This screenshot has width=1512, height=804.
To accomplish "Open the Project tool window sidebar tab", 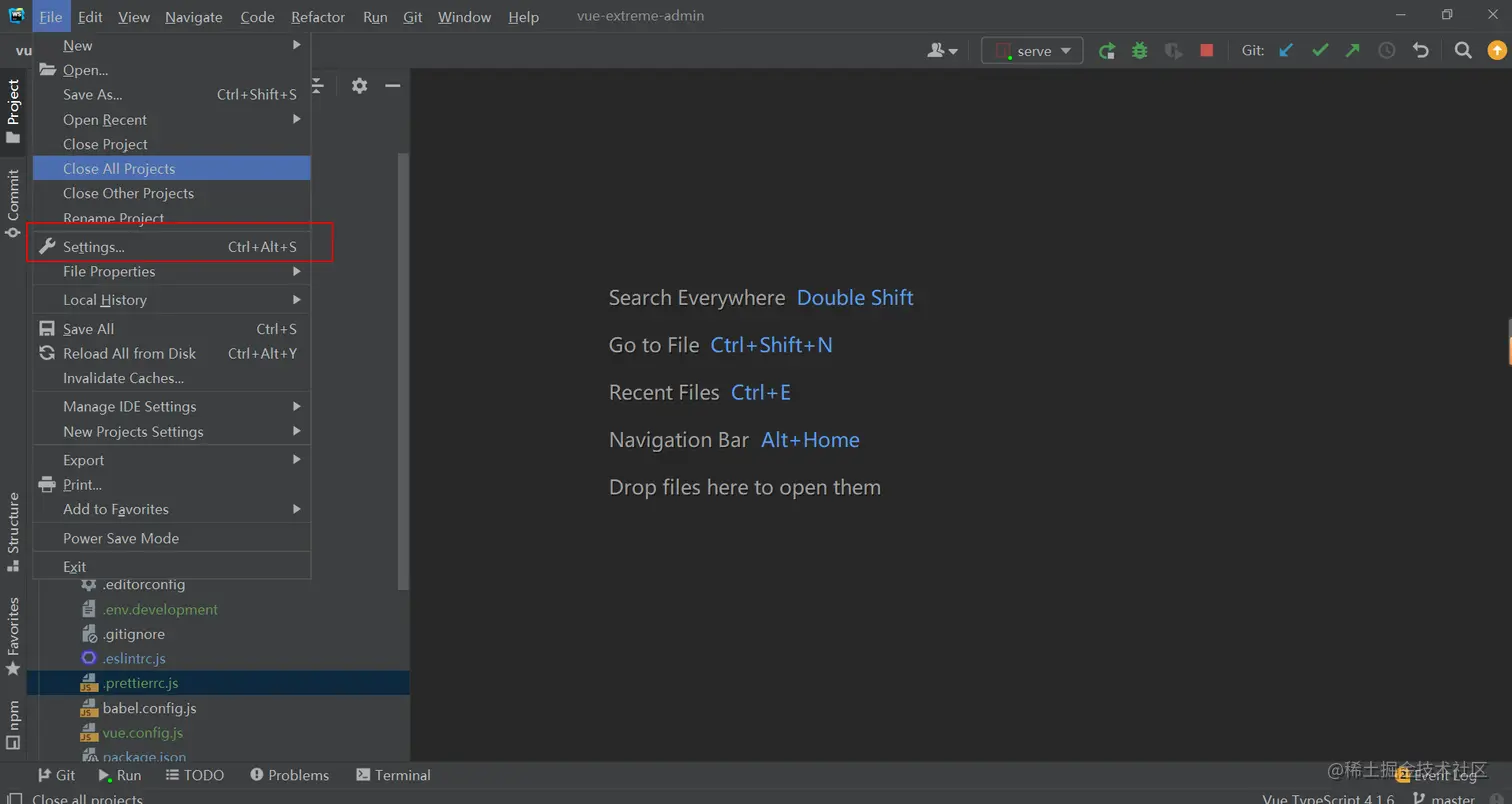I will pyautogui.click(x=13, y=111).
